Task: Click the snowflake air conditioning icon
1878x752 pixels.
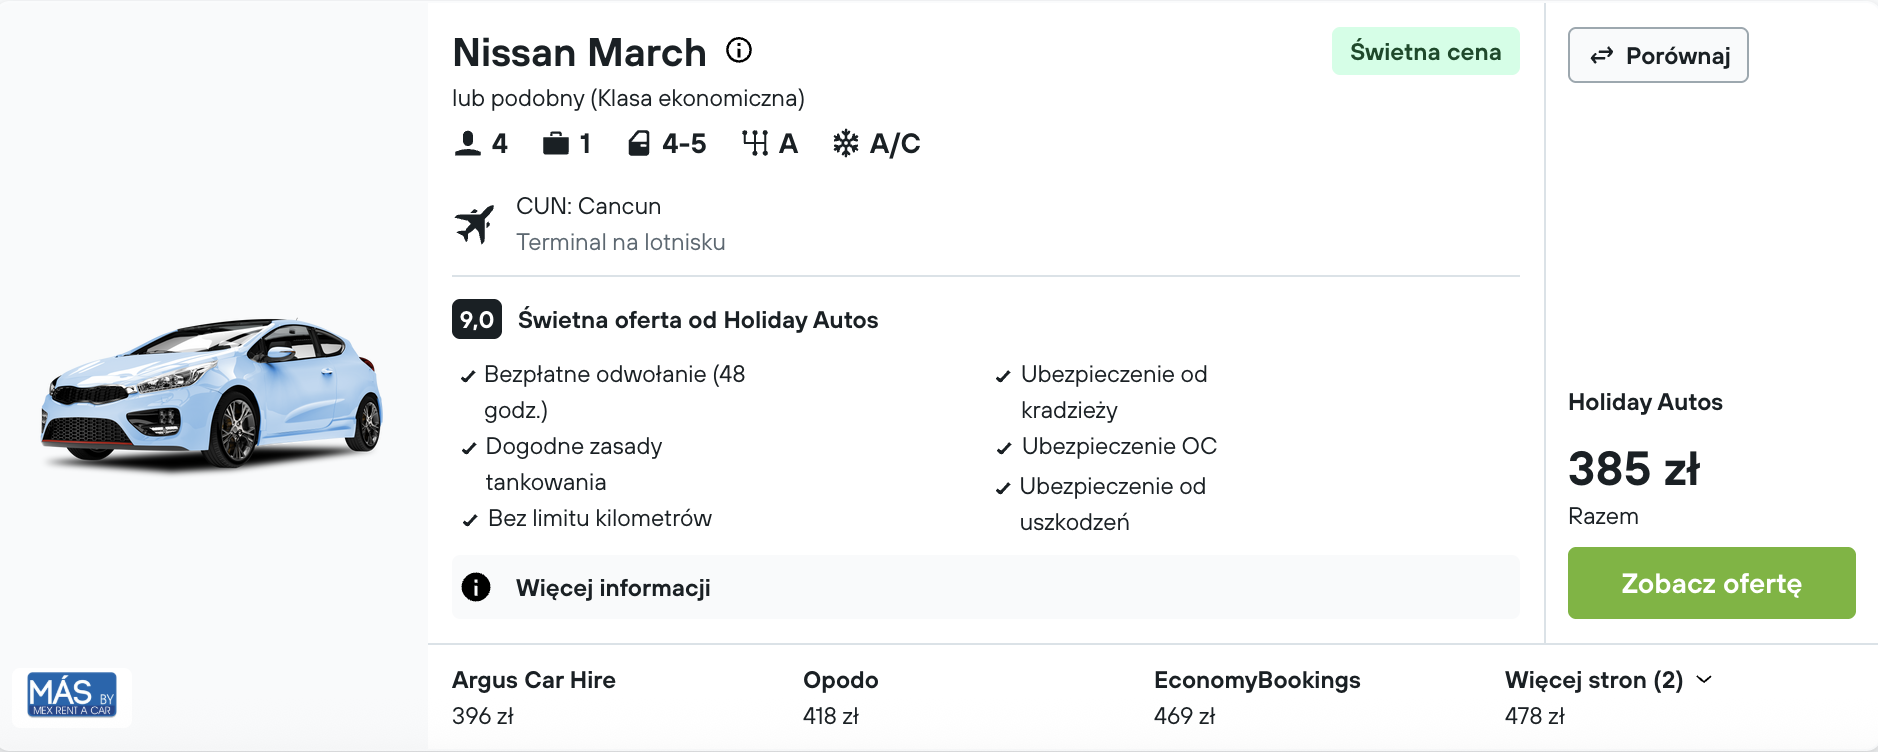Action: click(x=846, y=144)
